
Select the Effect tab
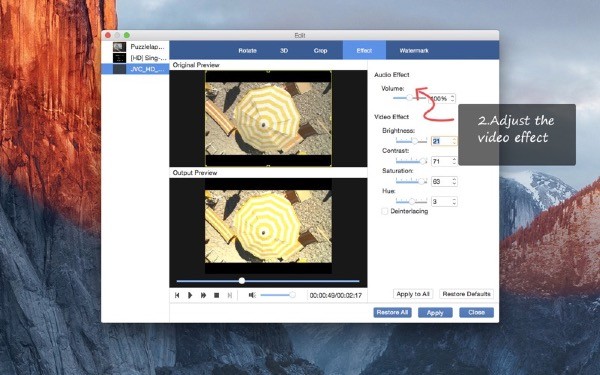364,51
